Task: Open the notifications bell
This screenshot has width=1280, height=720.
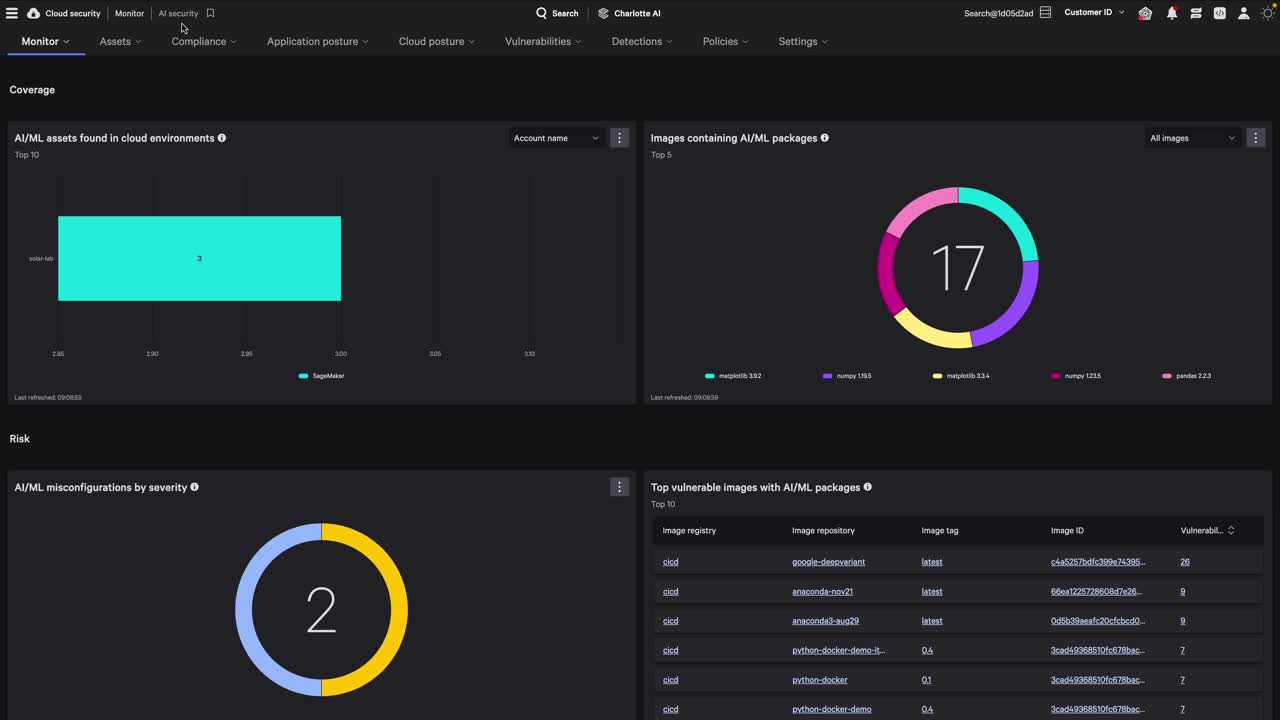Action: 1172,13
